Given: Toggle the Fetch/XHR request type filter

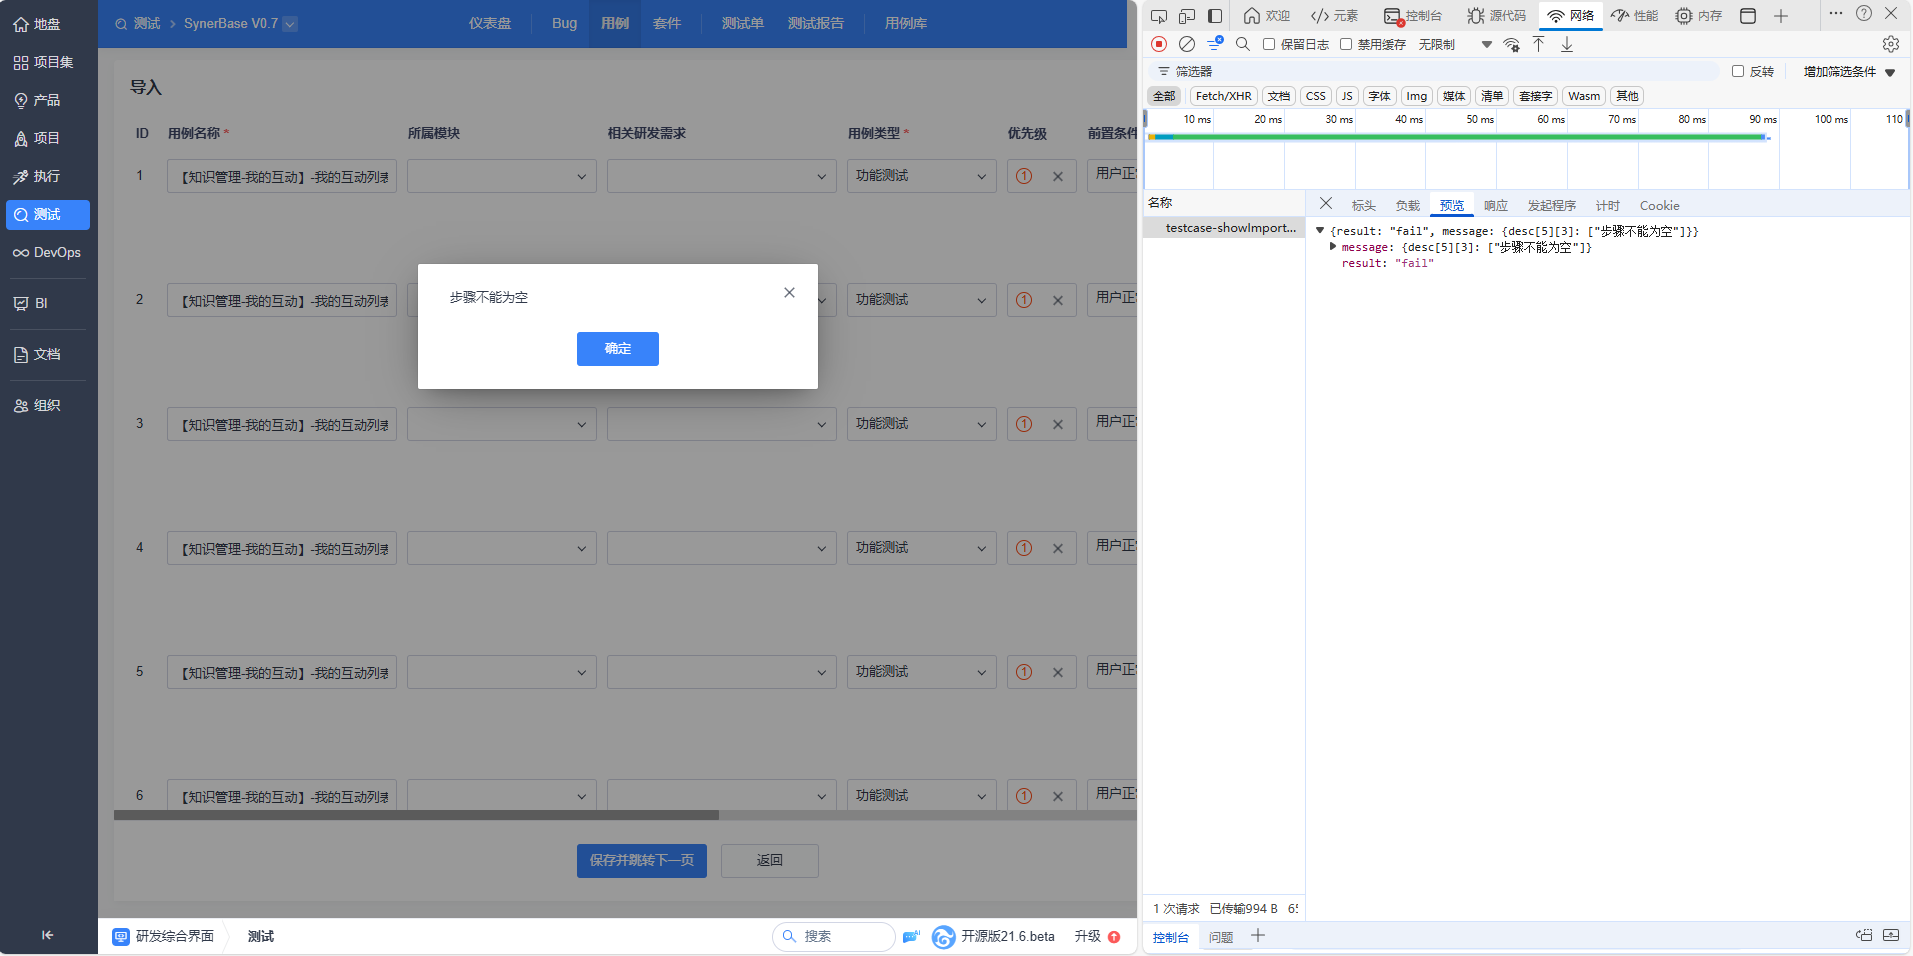Looking at the screenshot, I should point(1224,96).
